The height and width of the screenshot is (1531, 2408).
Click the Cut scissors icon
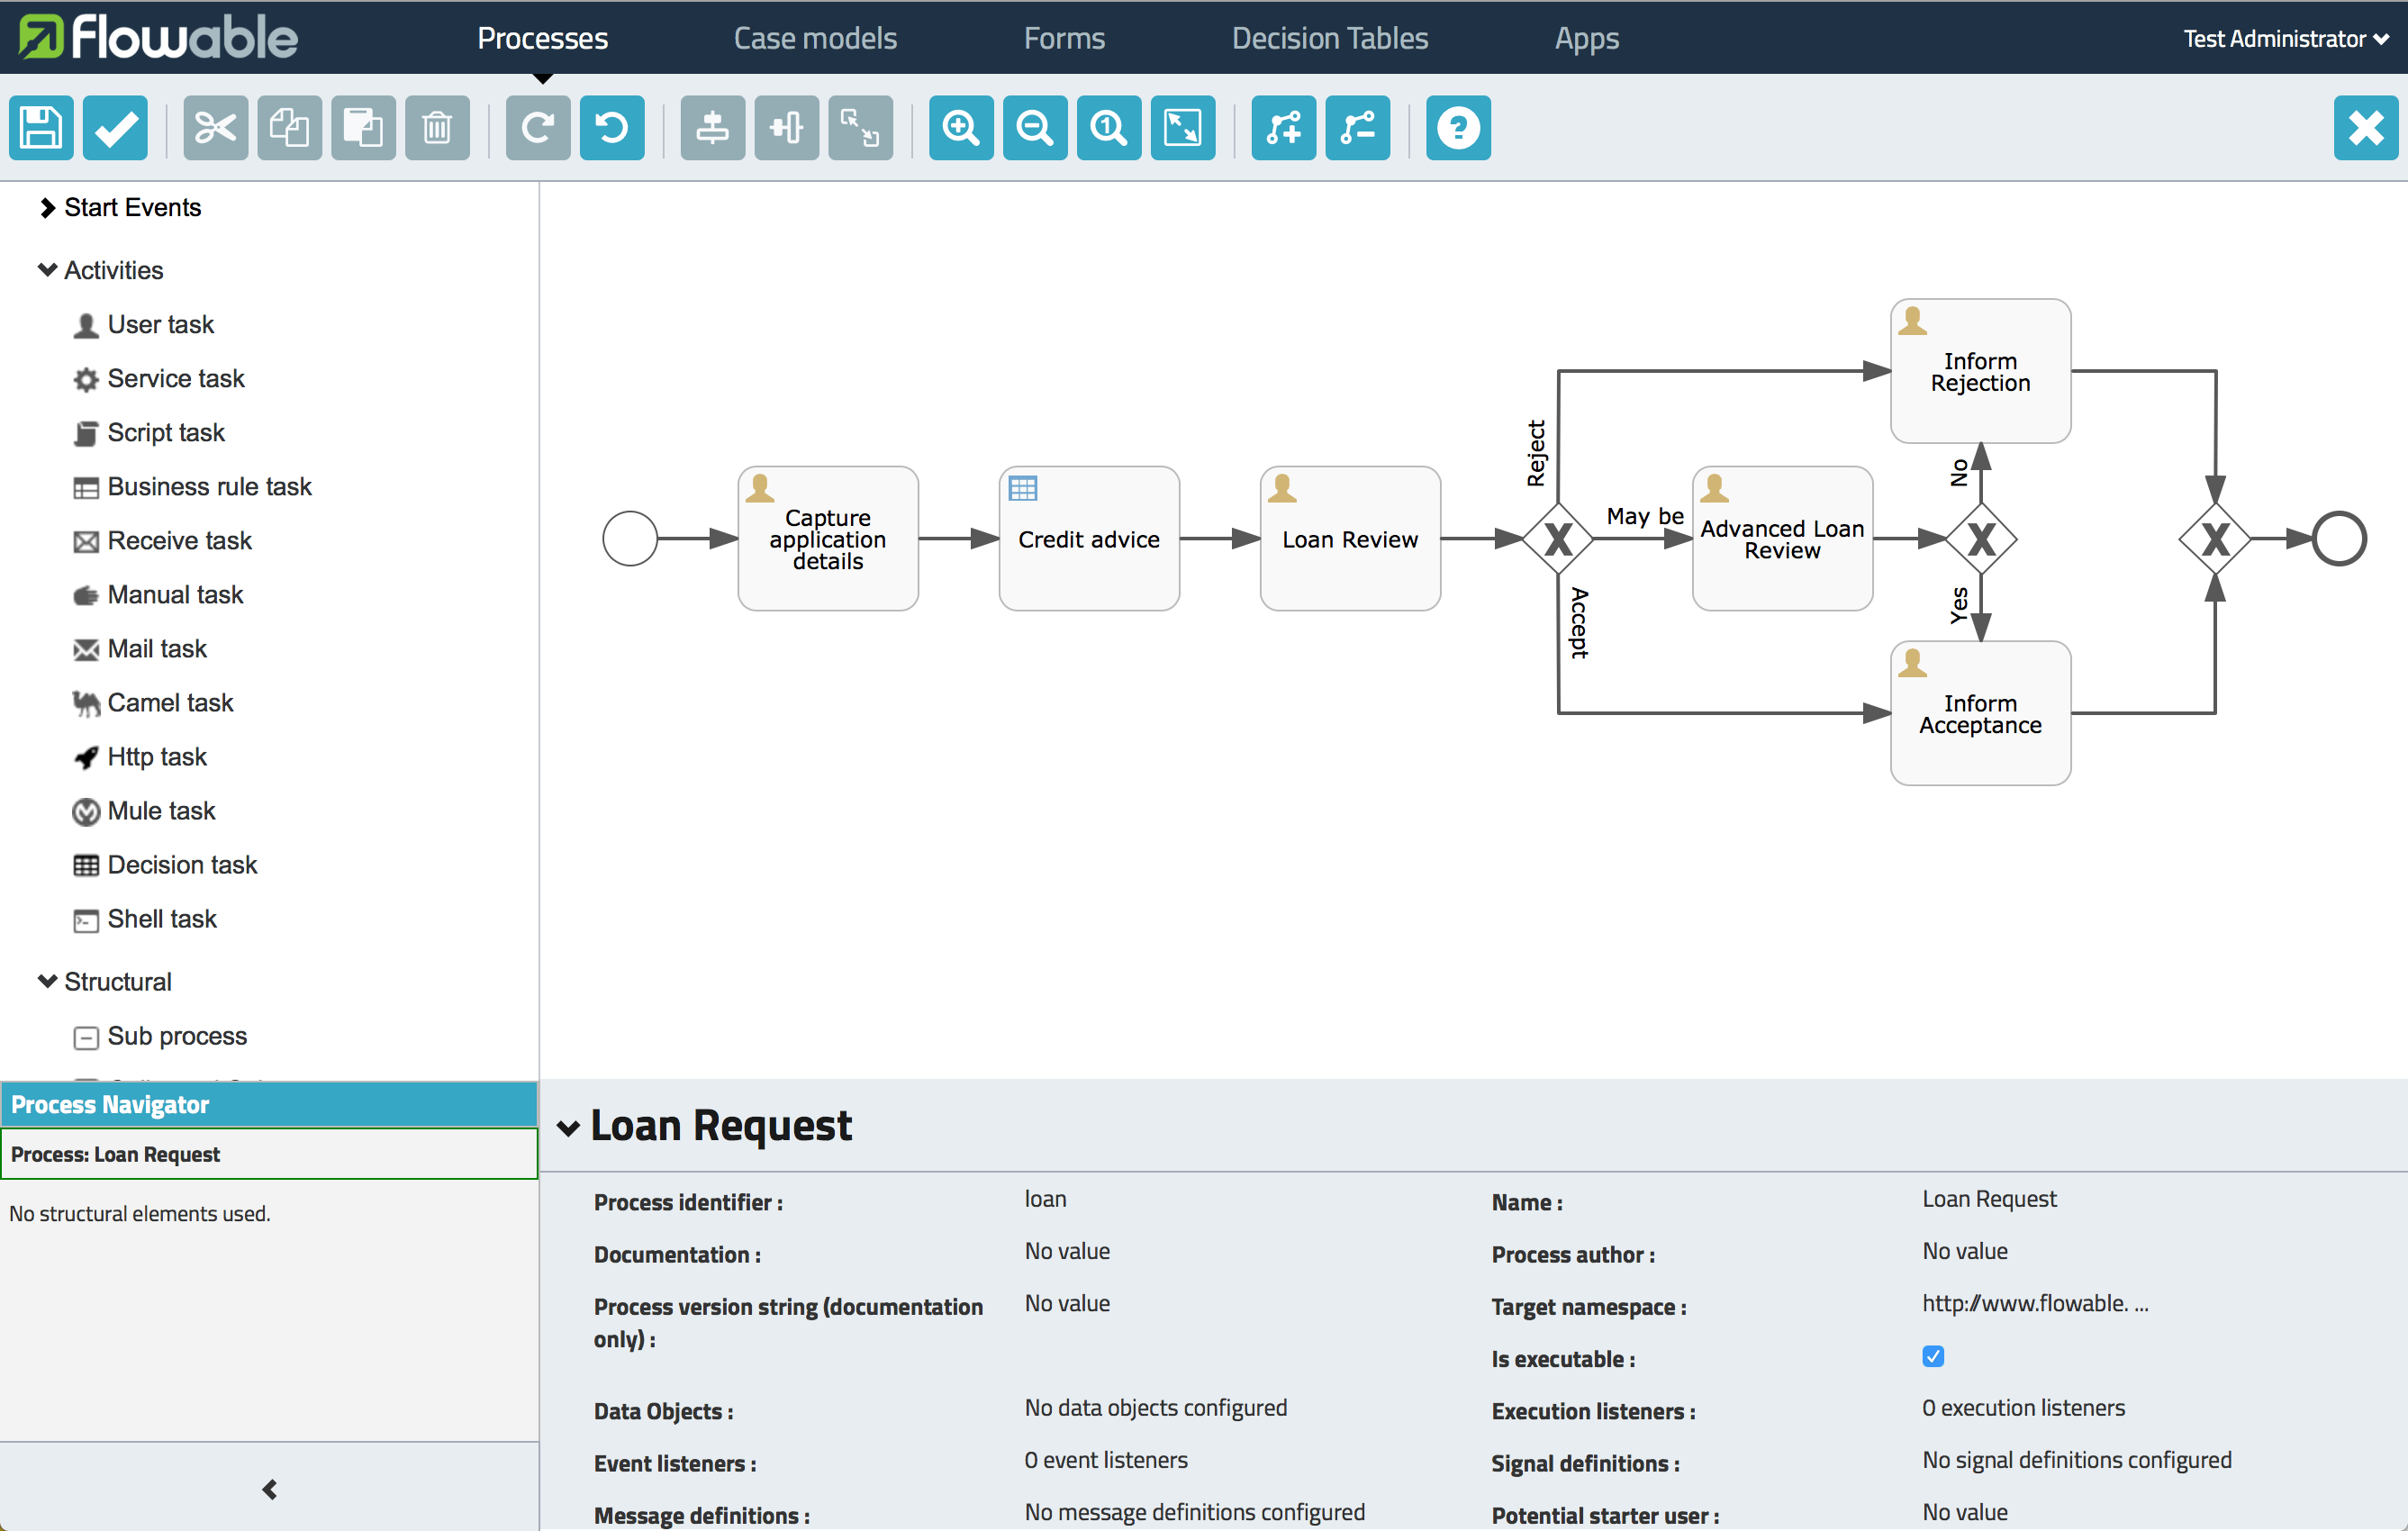click(x=215, y=128)
